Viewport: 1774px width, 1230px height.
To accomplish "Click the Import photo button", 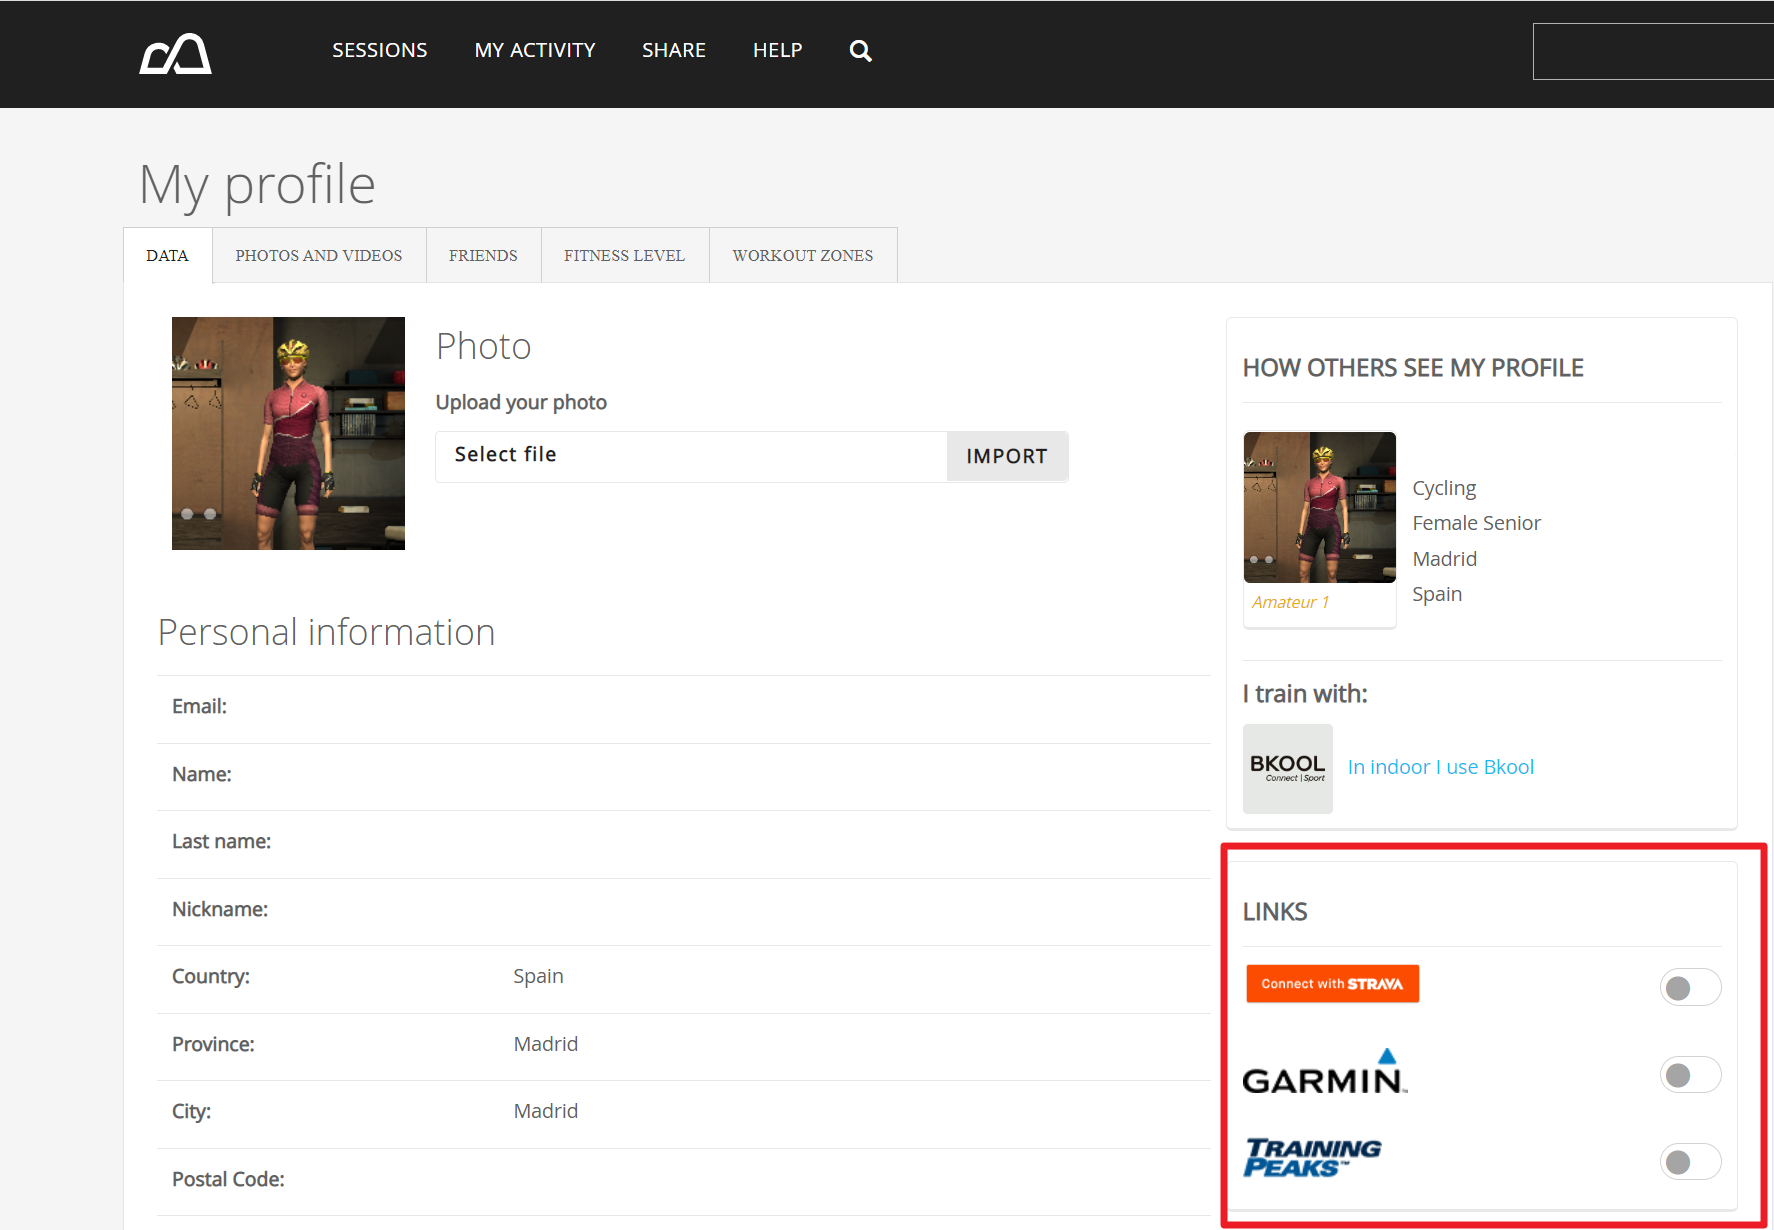I will [1006, 456].
